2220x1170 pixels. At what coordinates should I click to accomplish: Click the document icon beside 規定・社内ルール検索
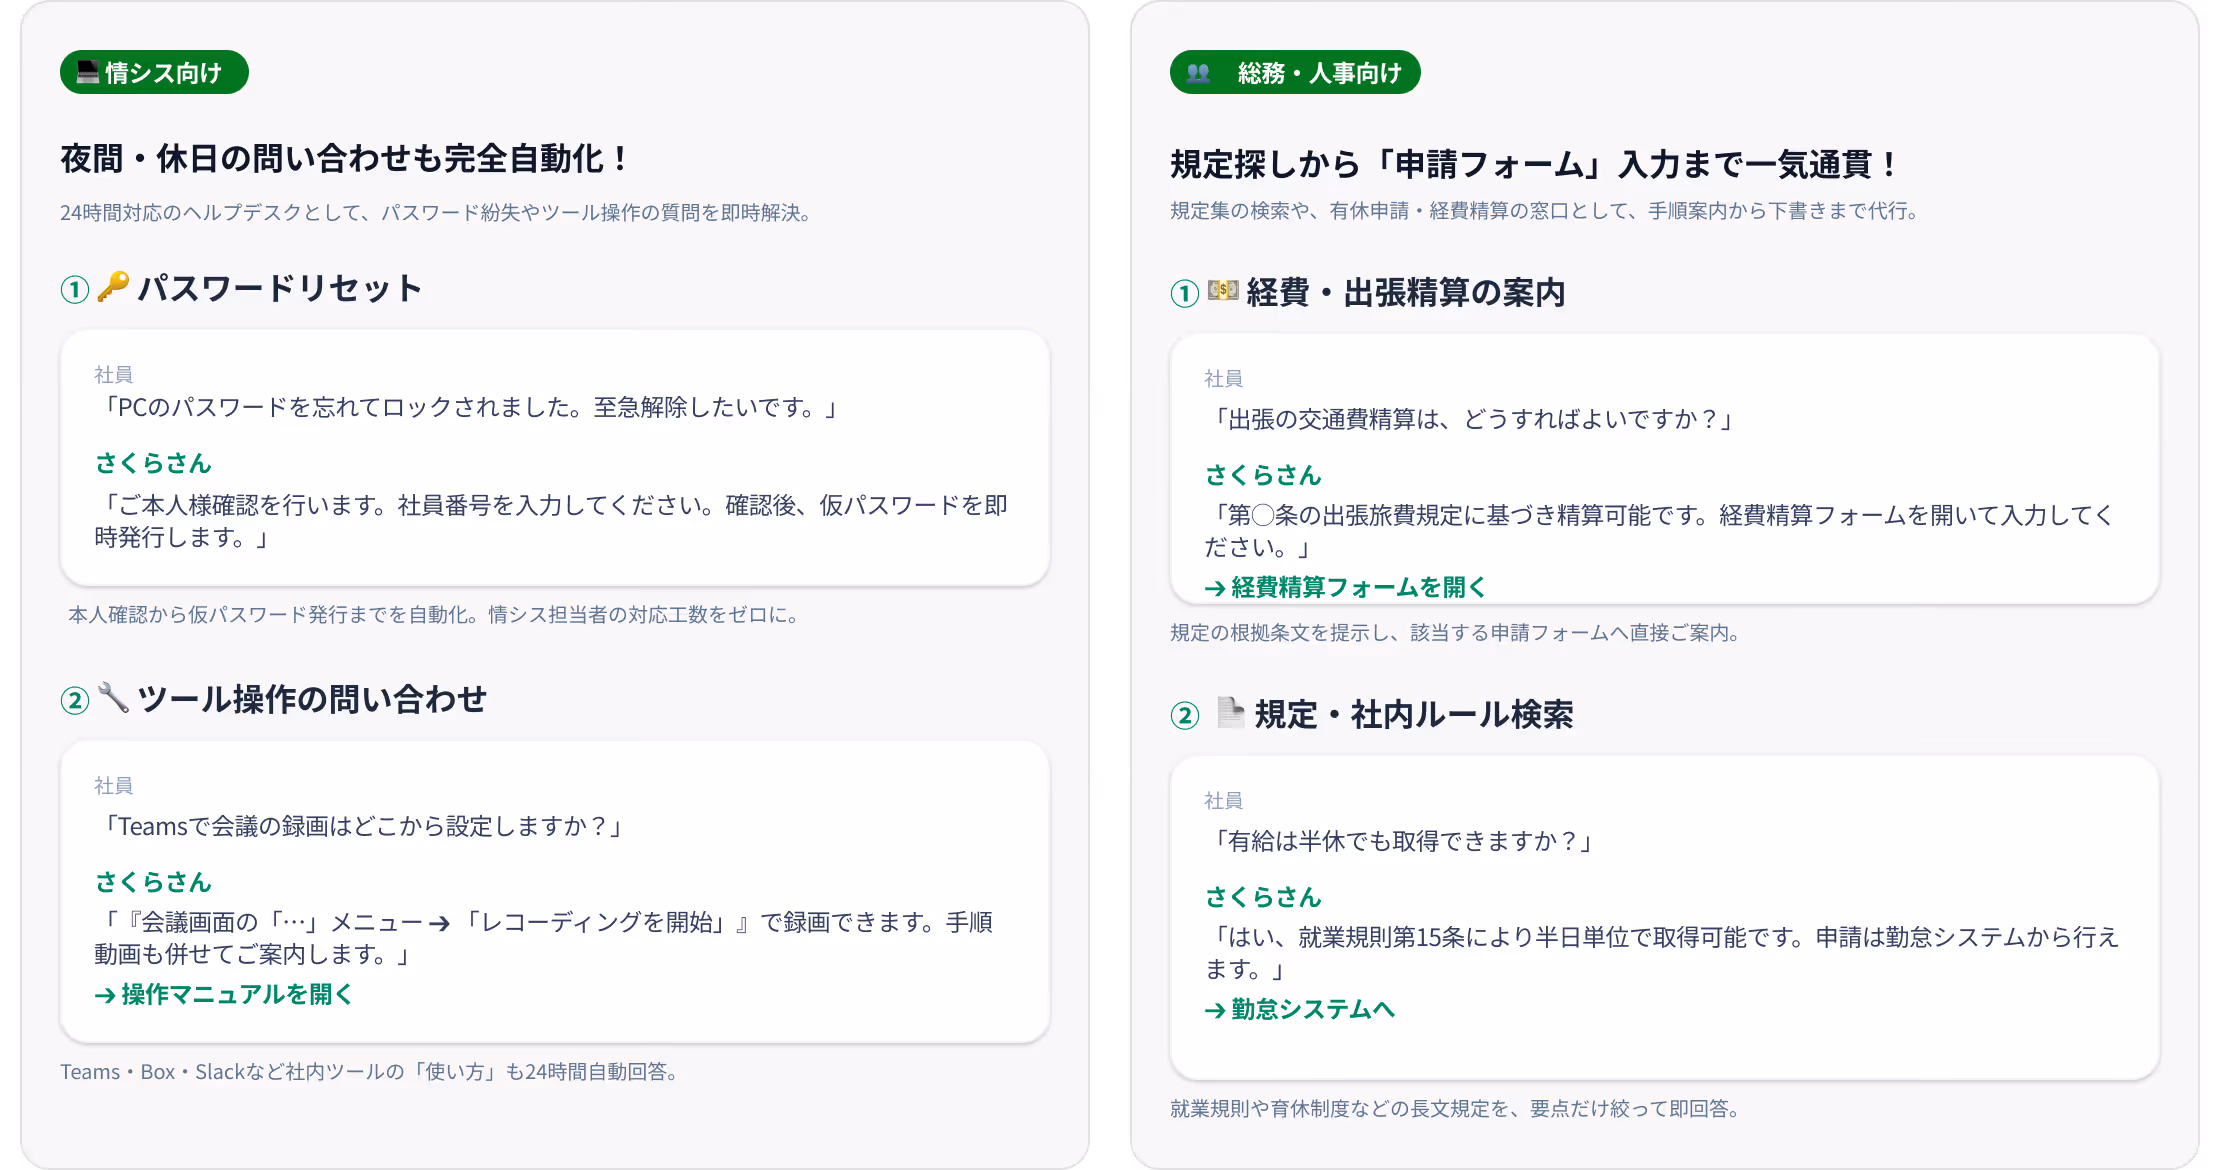[x=1231, y=713]
